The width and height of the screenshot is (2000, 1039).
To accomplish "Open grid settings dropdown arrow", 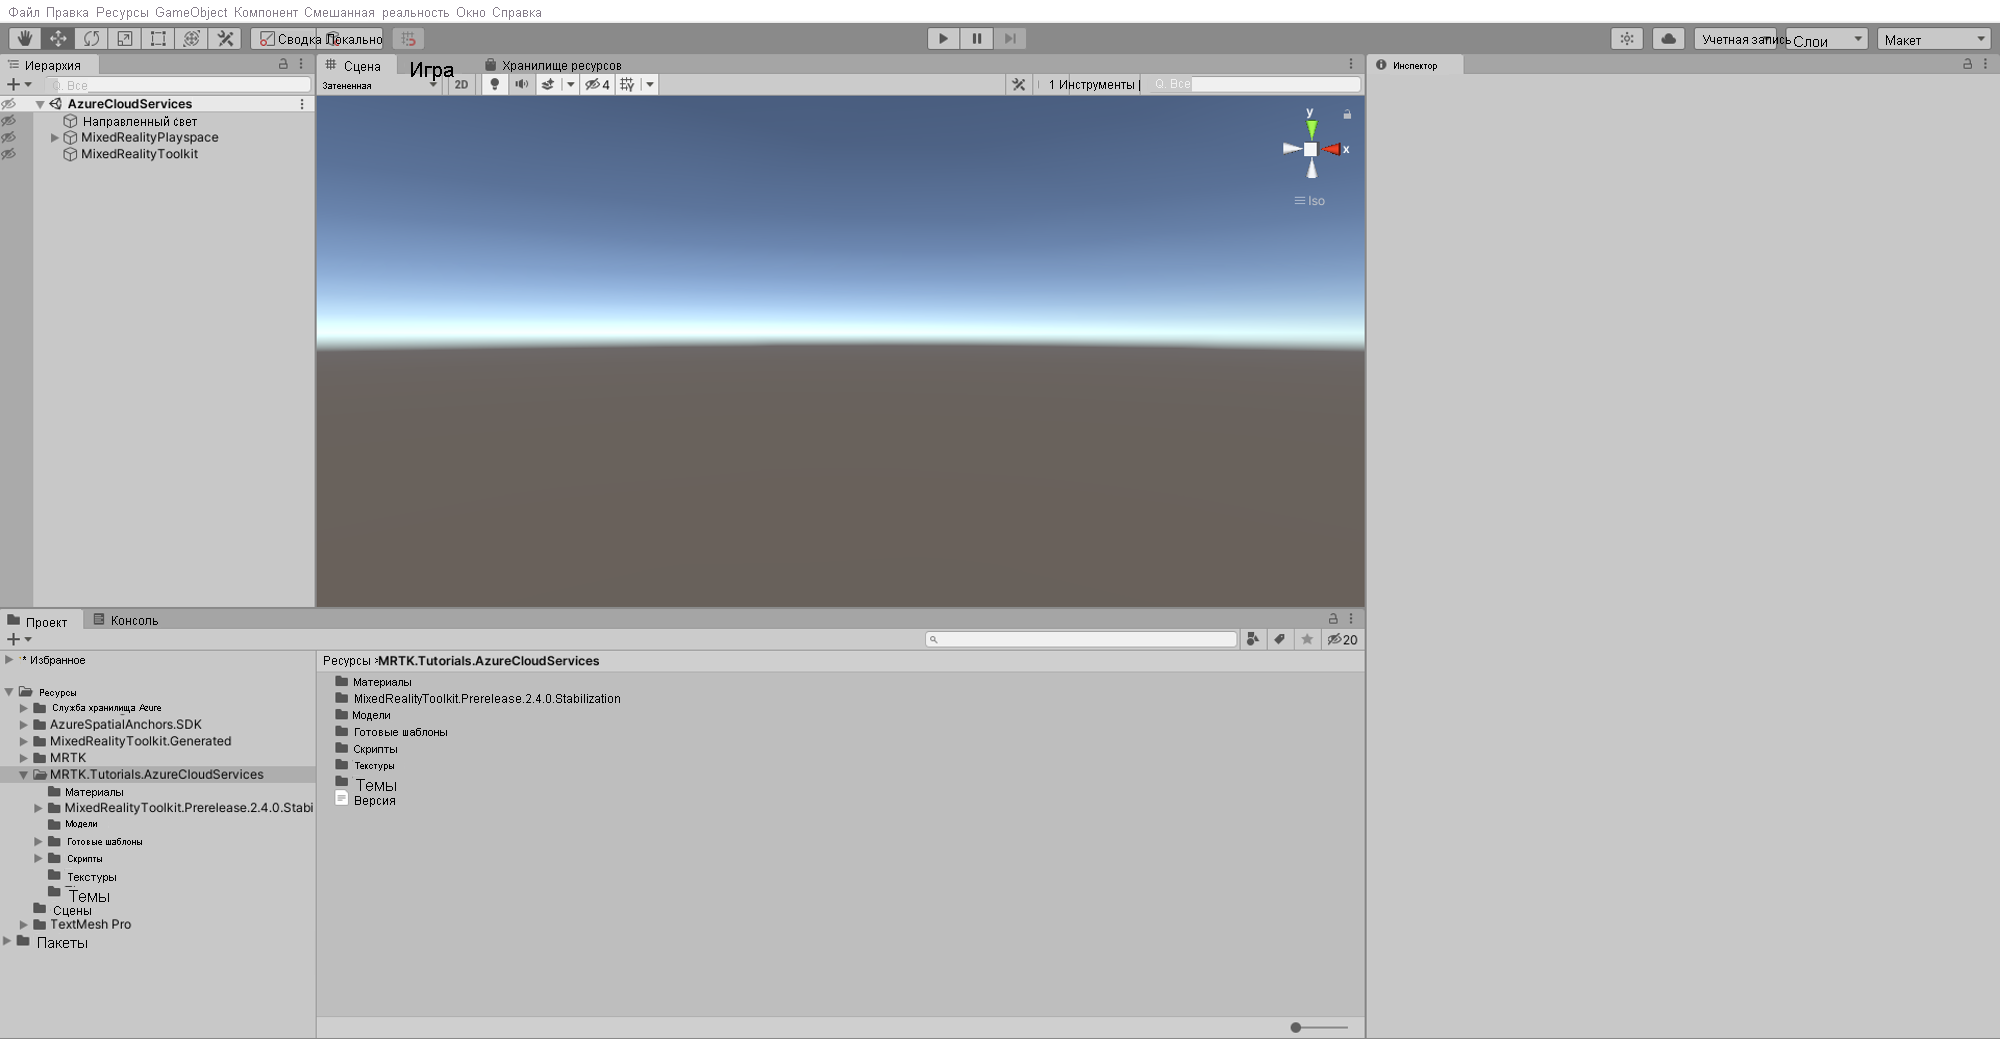I will click(649, 84).
